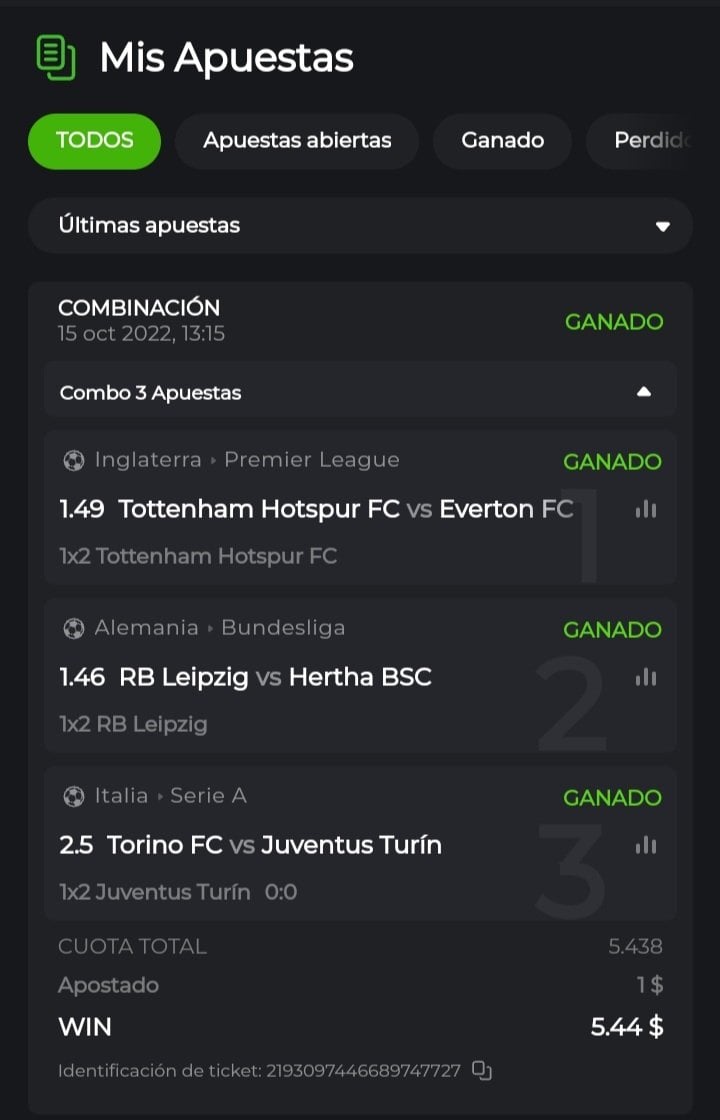The image size is (720, 1120).
Task: Show only Ganado bets
Action: tap(502, 141)
